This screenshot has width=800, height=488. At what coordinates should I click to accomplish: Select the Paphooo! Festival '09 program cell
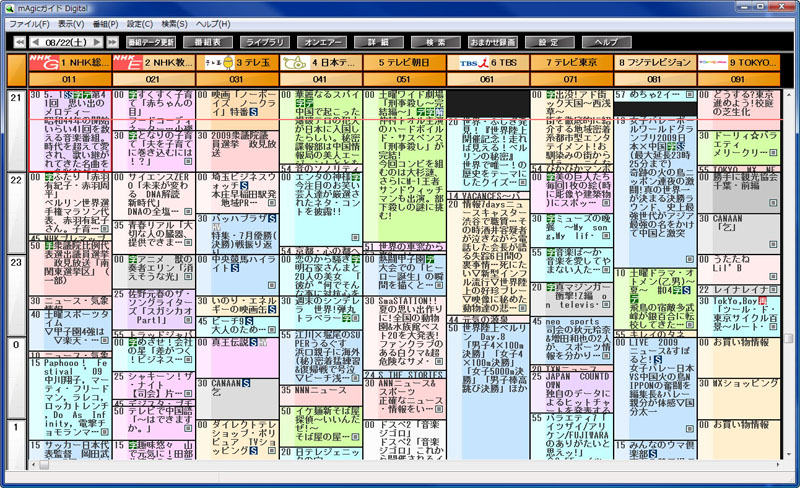[x=70, y=399]
